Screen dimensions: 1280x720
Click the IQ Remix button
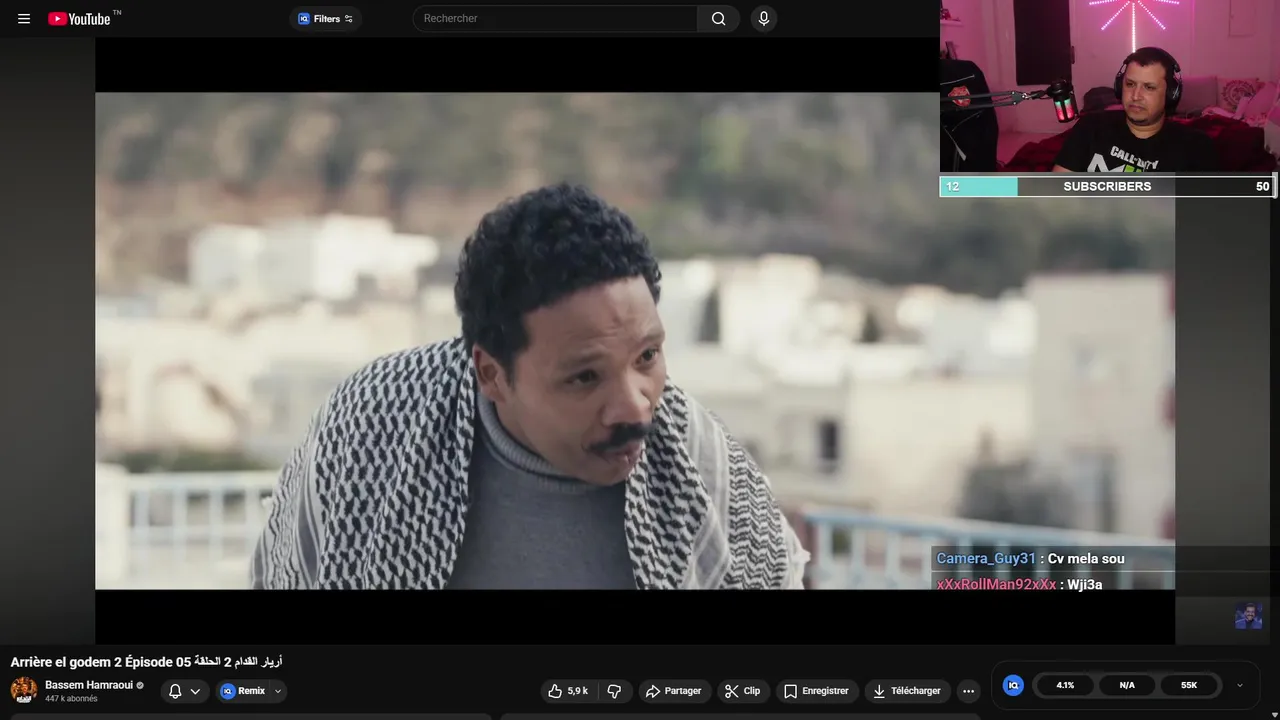(243, 691)
